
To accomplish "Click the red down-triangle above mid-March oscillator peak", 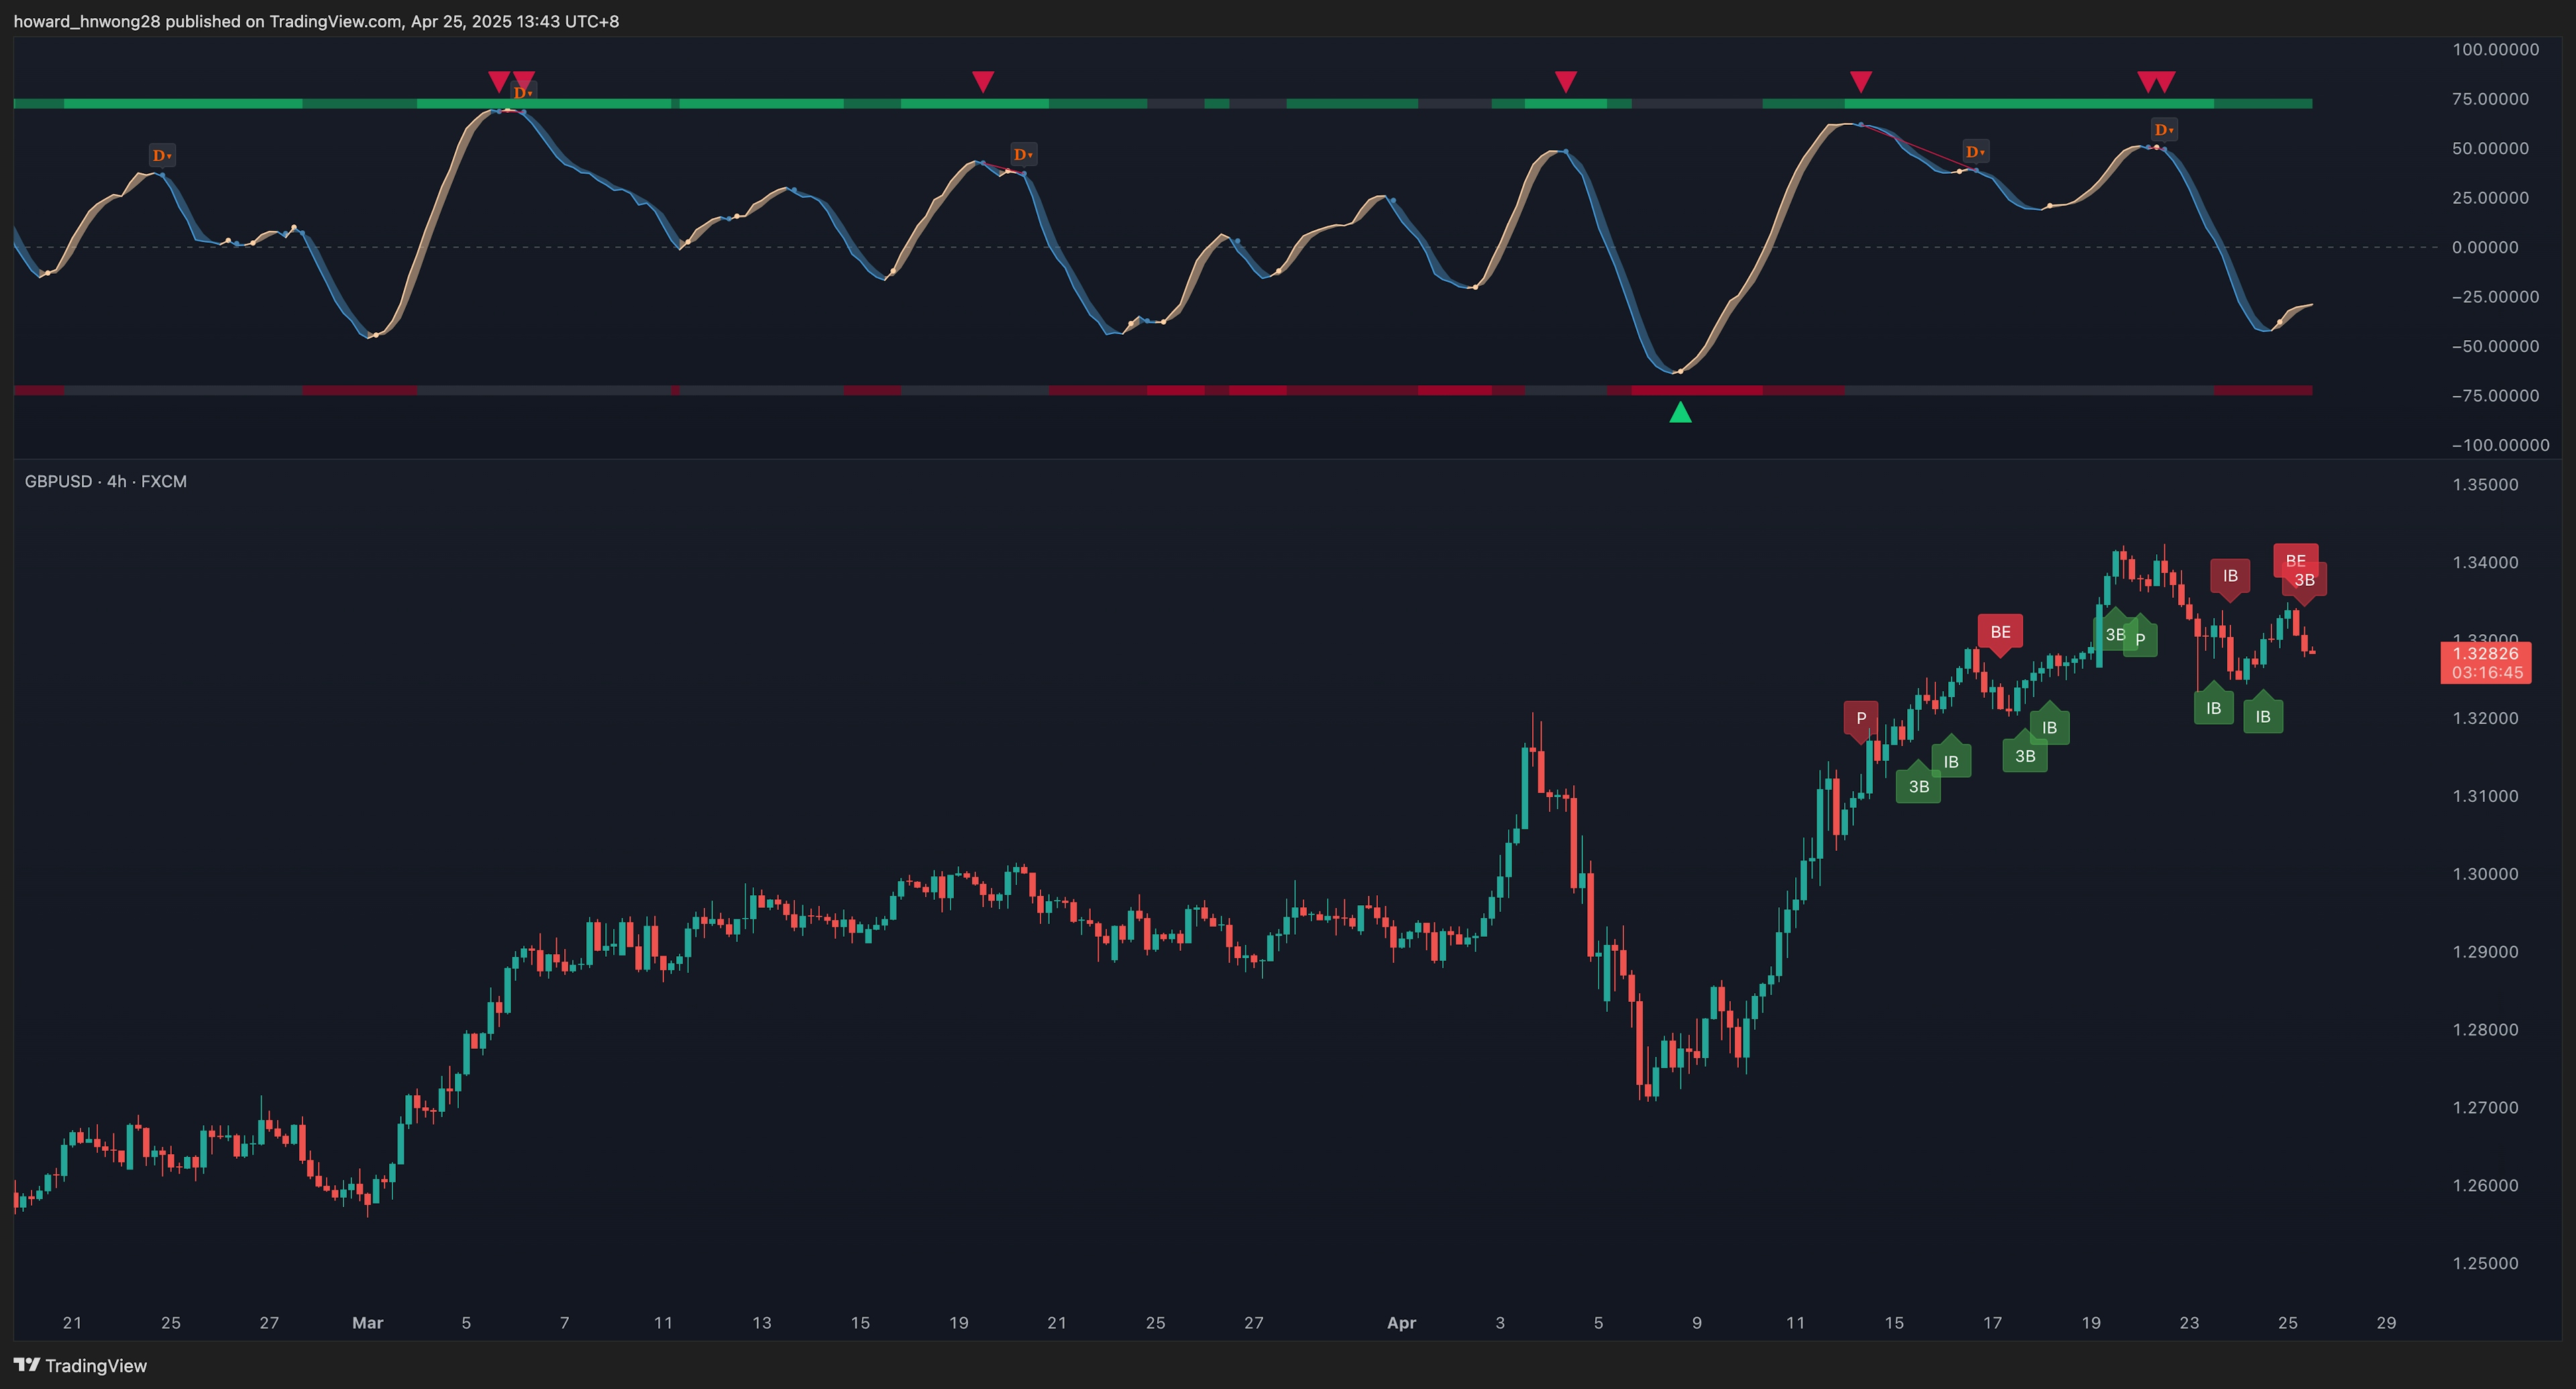I will [983, 81].
